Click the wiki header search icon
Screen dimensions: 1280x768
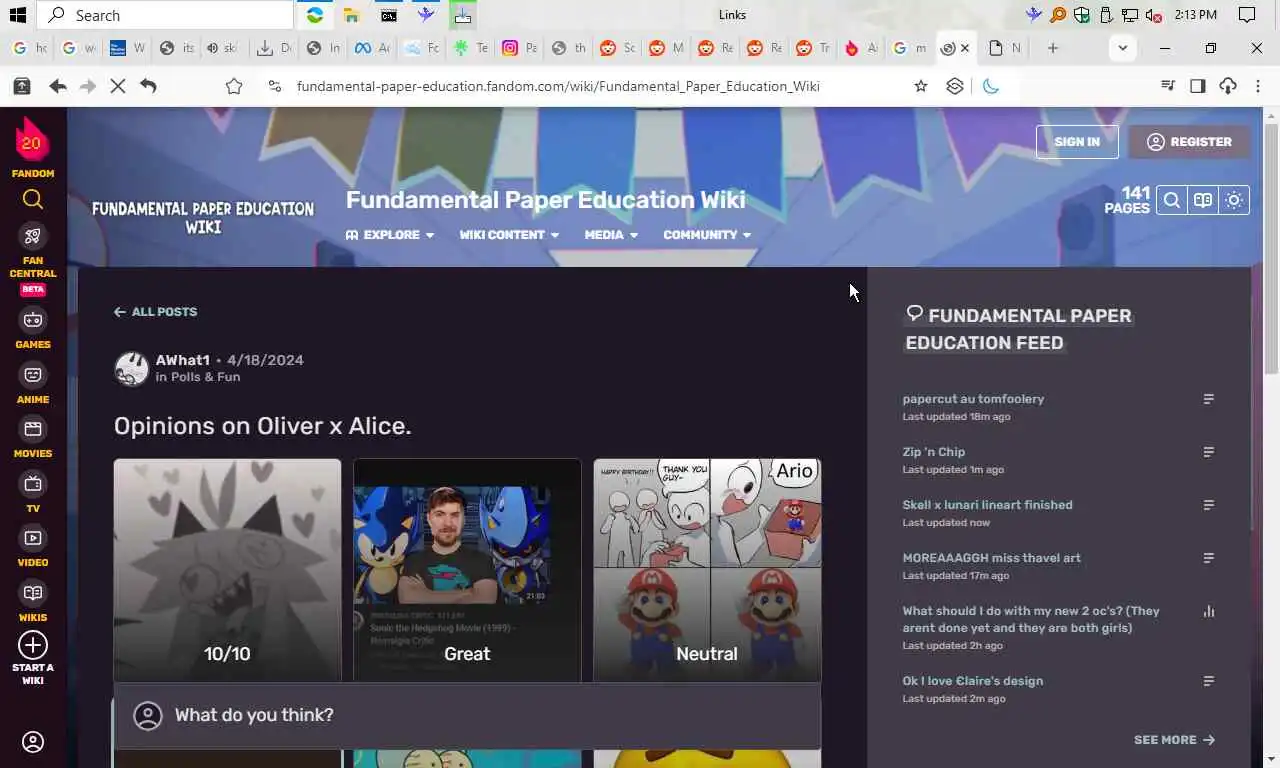tap(1171, 200)
